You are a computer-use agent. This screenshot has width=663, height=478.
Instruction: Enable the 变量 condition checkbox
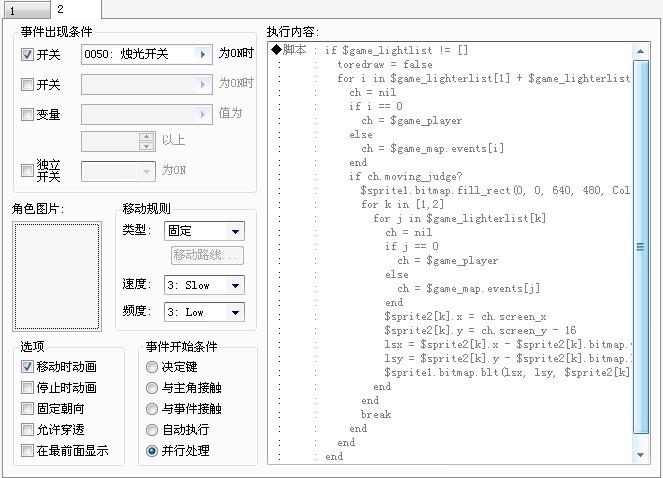click(27, 114)
